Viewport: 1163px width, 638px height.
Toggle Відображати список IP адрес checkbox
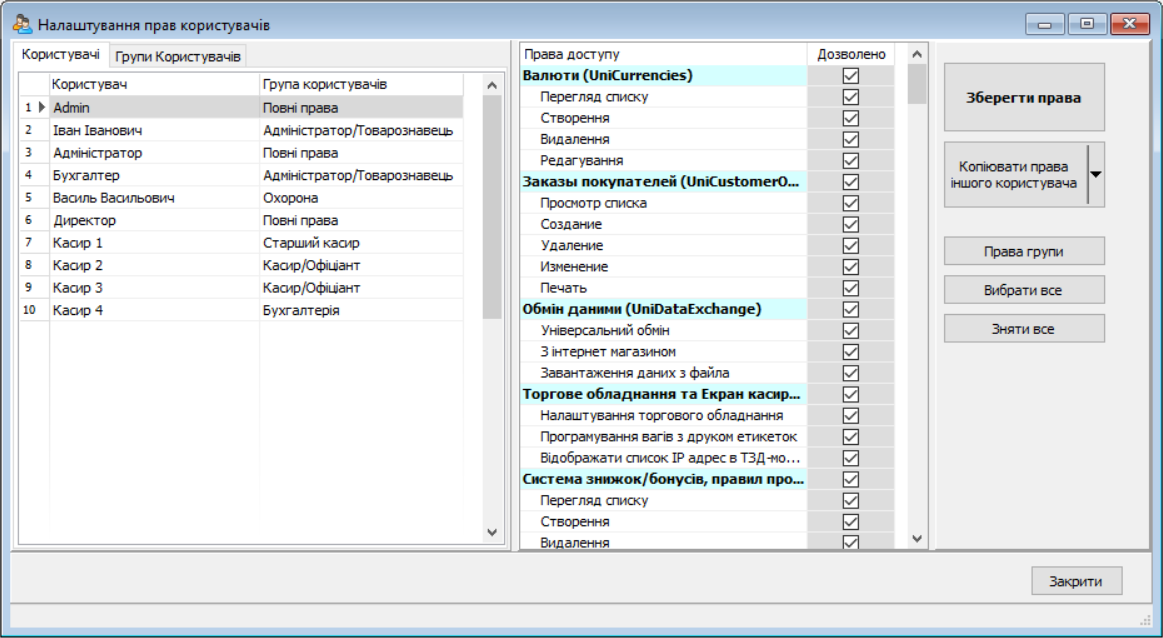click(851, 458)
